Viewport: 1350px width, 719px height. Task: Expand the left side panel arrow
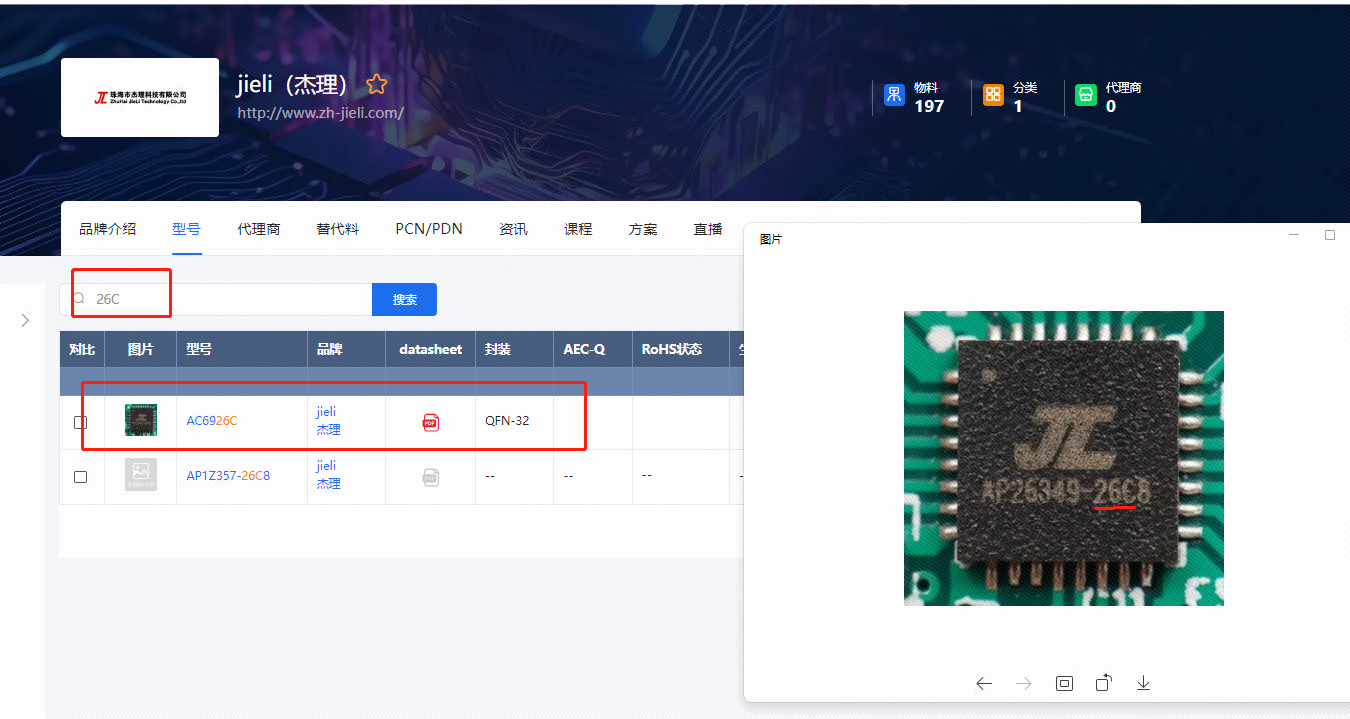(x=25, y=320)
